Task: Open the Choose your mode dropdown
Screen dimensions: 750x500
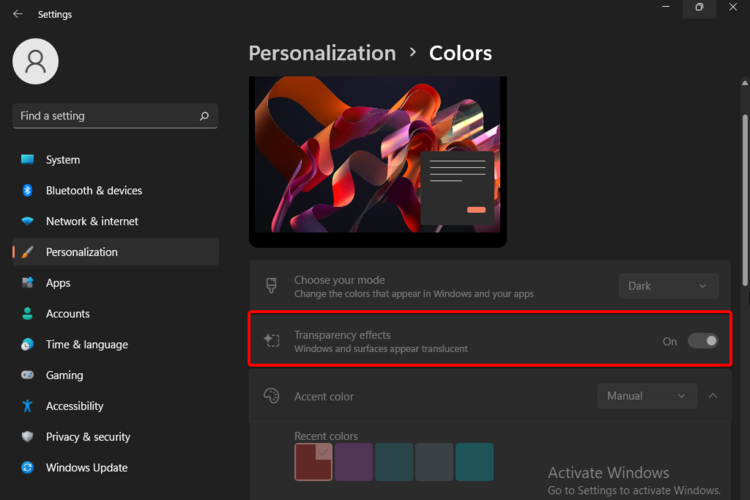Action: point(667,286)
